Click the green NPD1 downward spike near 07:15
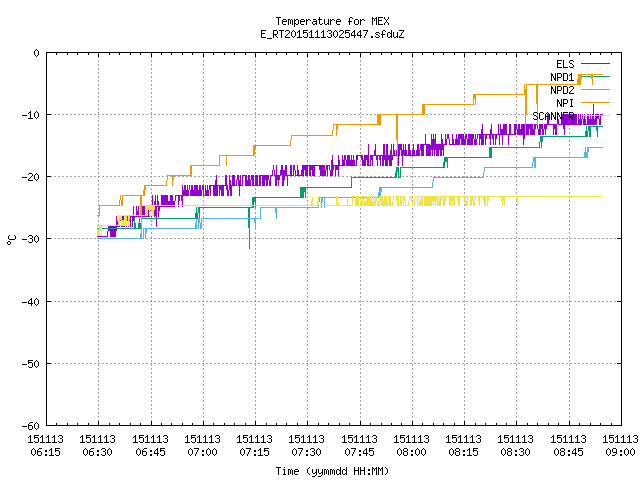Screen dimensions: 640x480 tap(249, 229)
